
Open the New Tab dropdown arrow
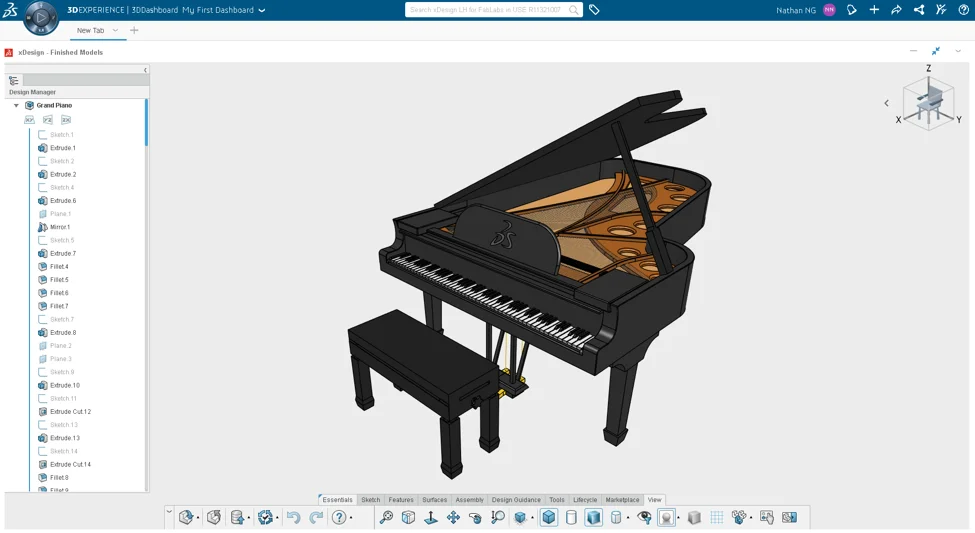click(x=115, y=30)
